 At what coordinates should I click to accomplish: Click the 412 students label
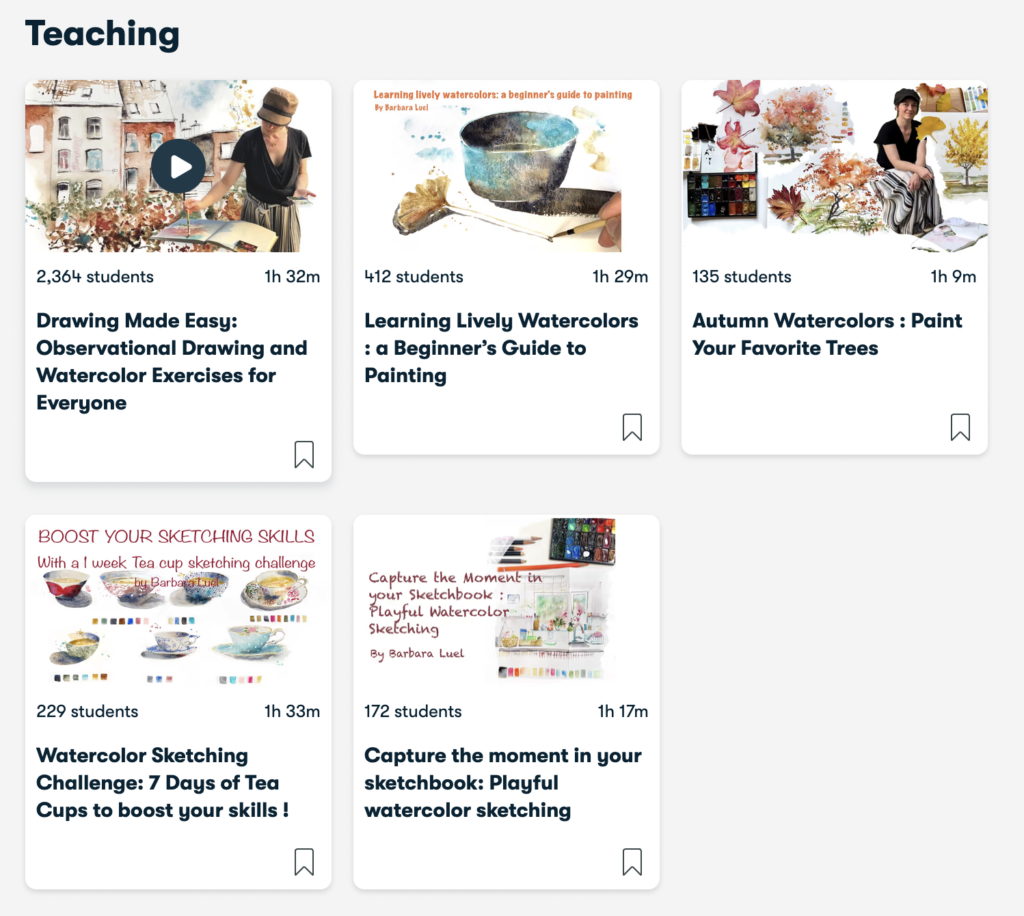tap(413, 277)
